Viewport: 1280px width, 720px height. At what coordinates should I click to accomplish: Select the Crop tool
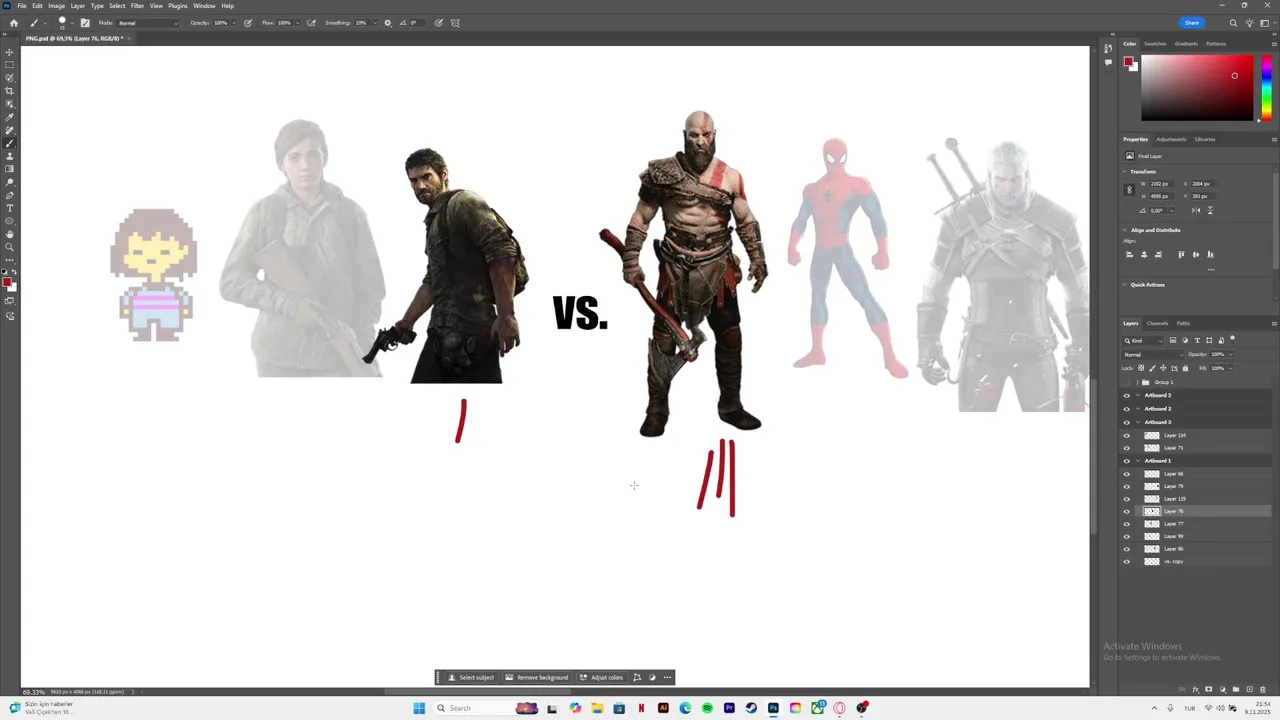coord(10,91)
